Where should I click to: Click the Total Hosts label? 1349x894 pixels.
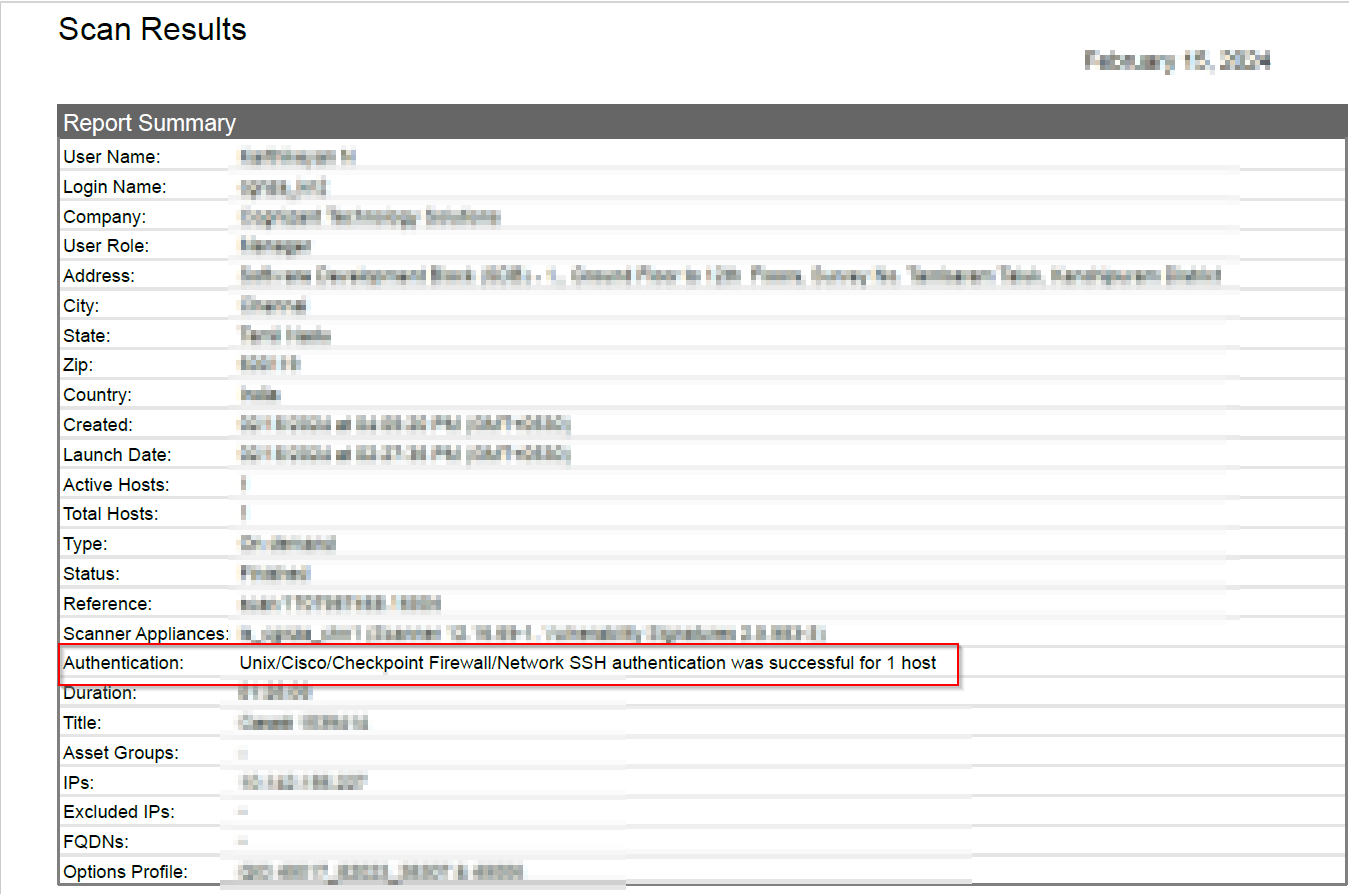point(111,514)
